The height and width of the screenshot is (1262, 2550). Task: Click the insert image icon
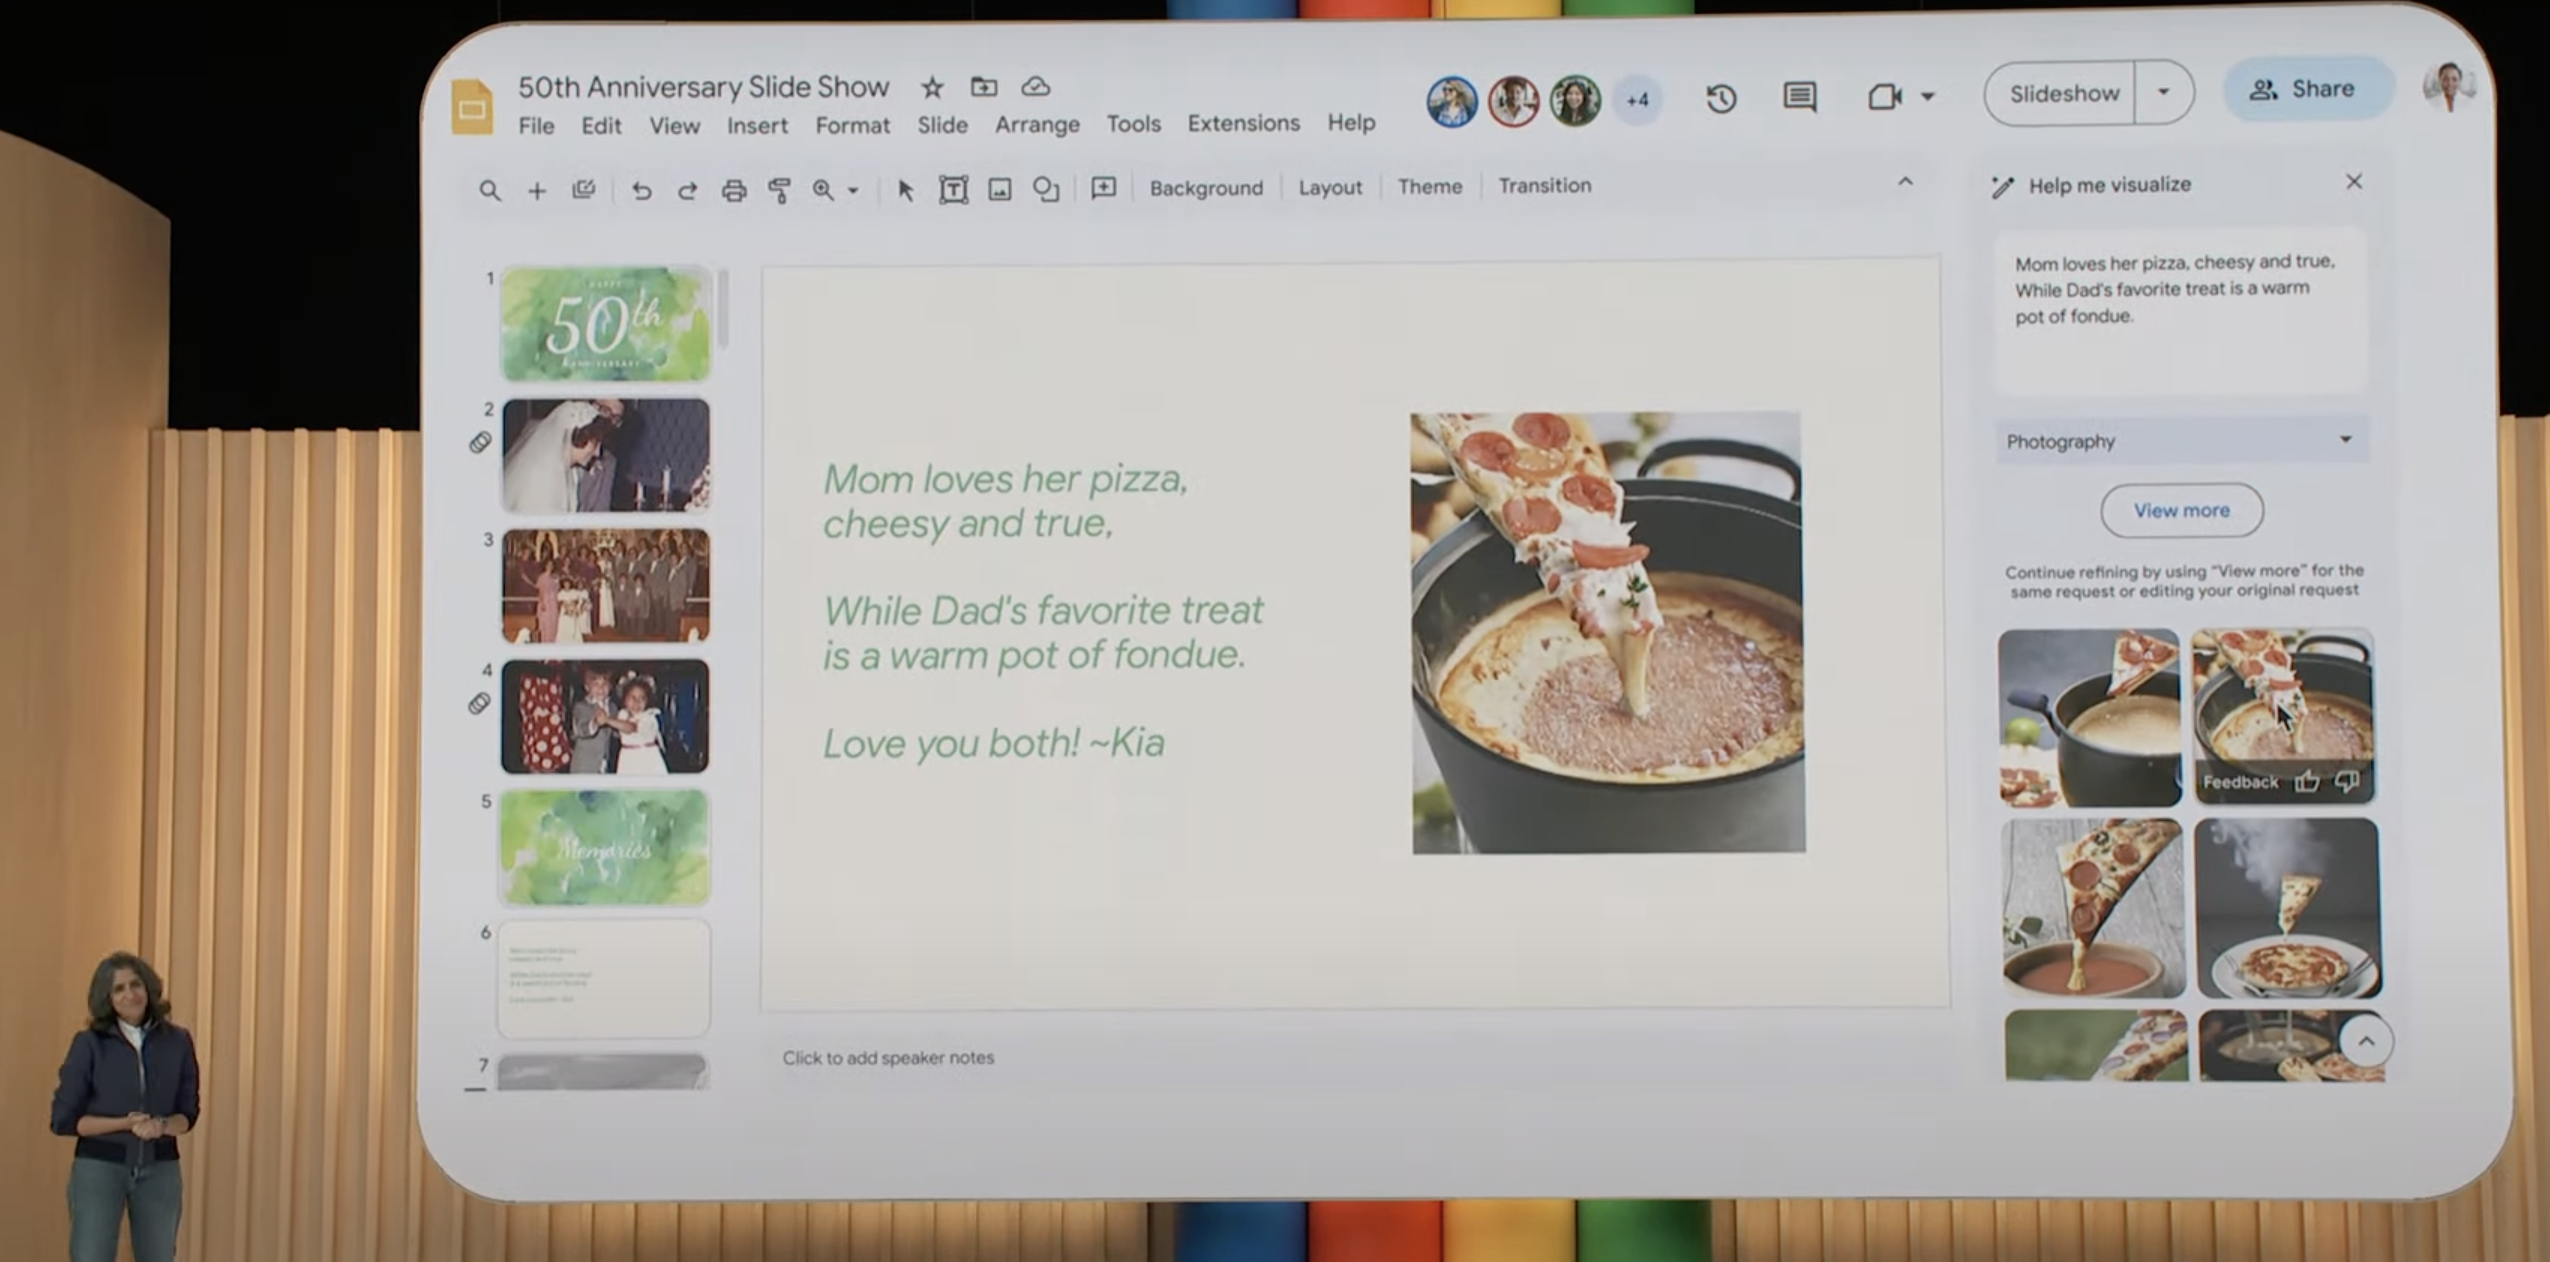(x=1000, y=189)
